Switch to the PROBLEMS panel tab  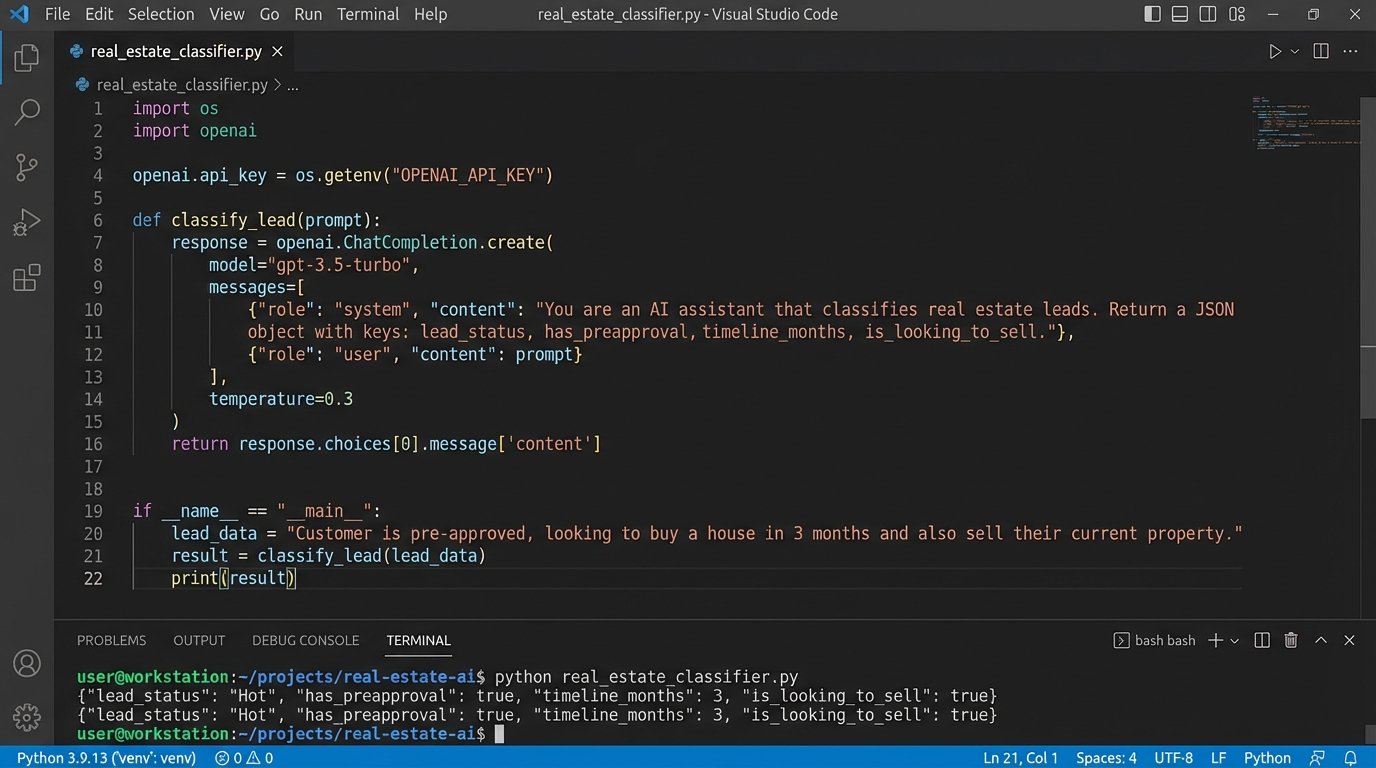tap(111, 640)
